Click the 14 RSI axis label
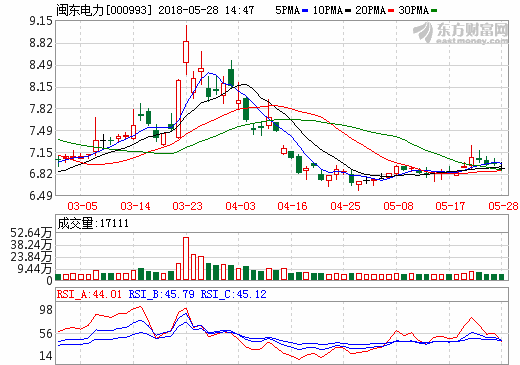This screenshot has height=365, width=520. pos(46,356)
